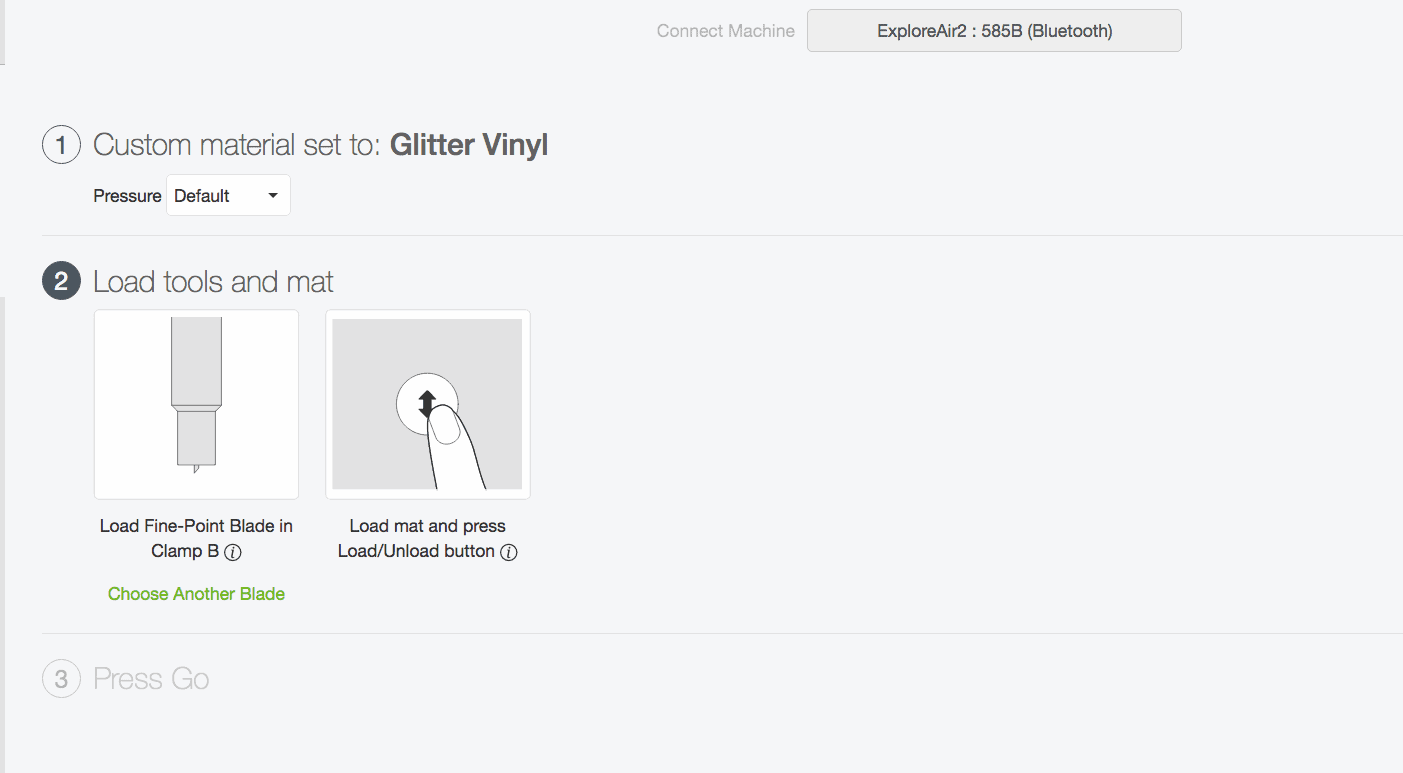This screenshot has width=1403, height=773.
Task: Click the Connect Machine label
Action: point(725,31)
